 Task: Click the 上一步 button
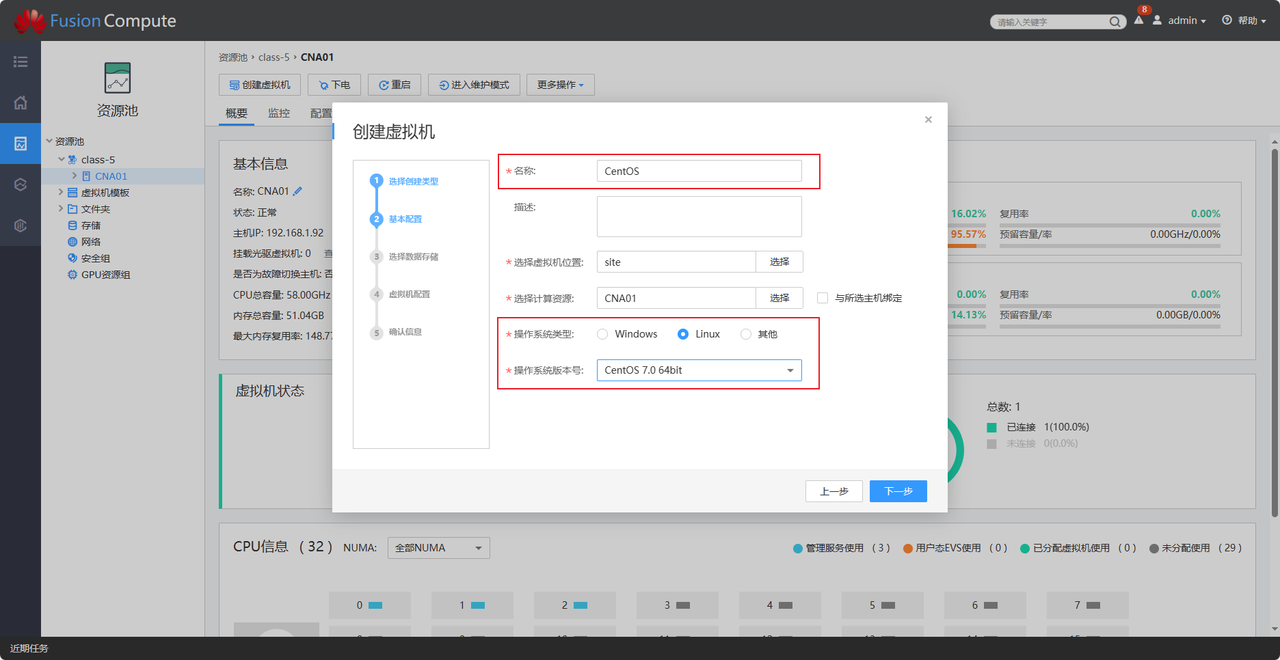[x=834, y=491]
